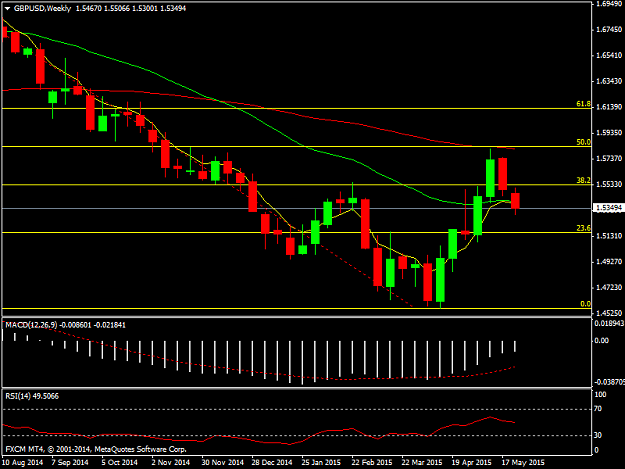
Task: Click the 28 Dec 2014 date label
Action: point(271,462)
